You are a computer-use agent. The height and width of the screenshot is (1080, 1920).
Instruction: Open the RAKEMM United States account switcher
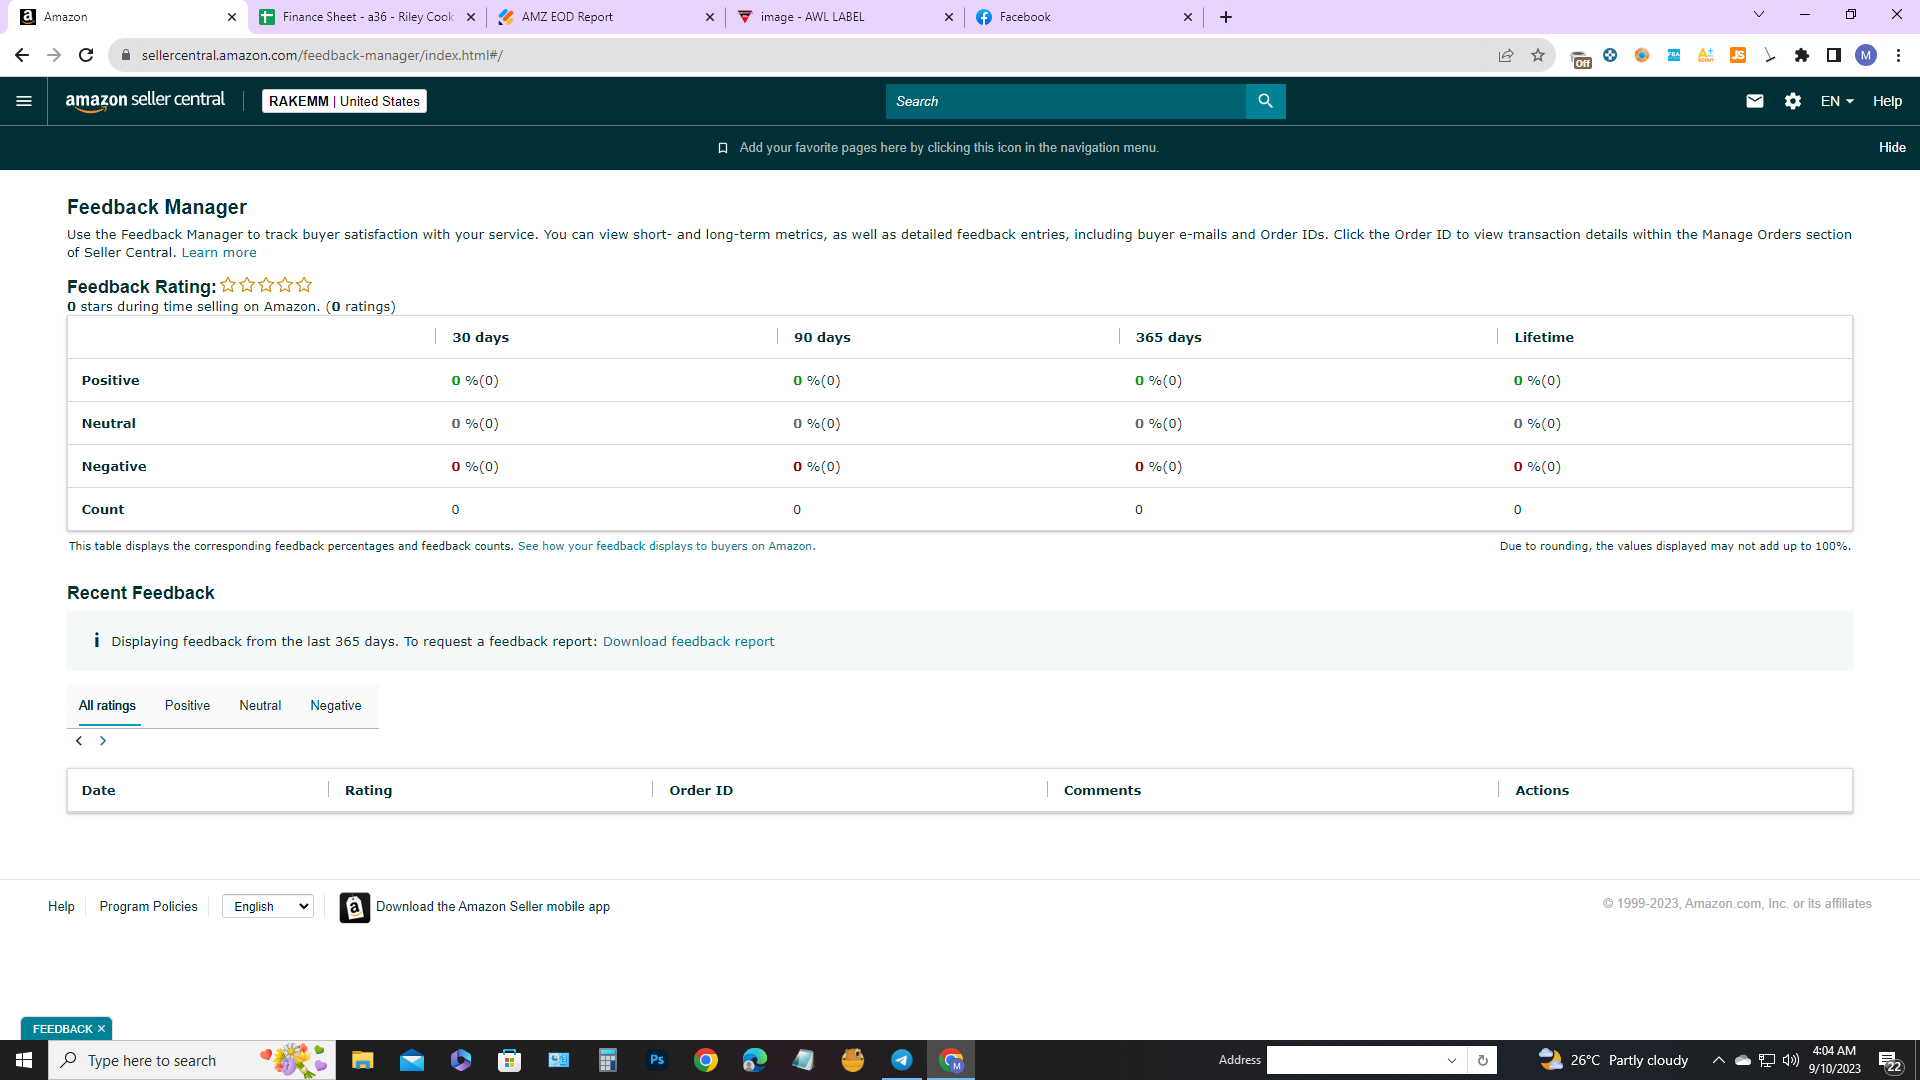click(x=344, y=101)
